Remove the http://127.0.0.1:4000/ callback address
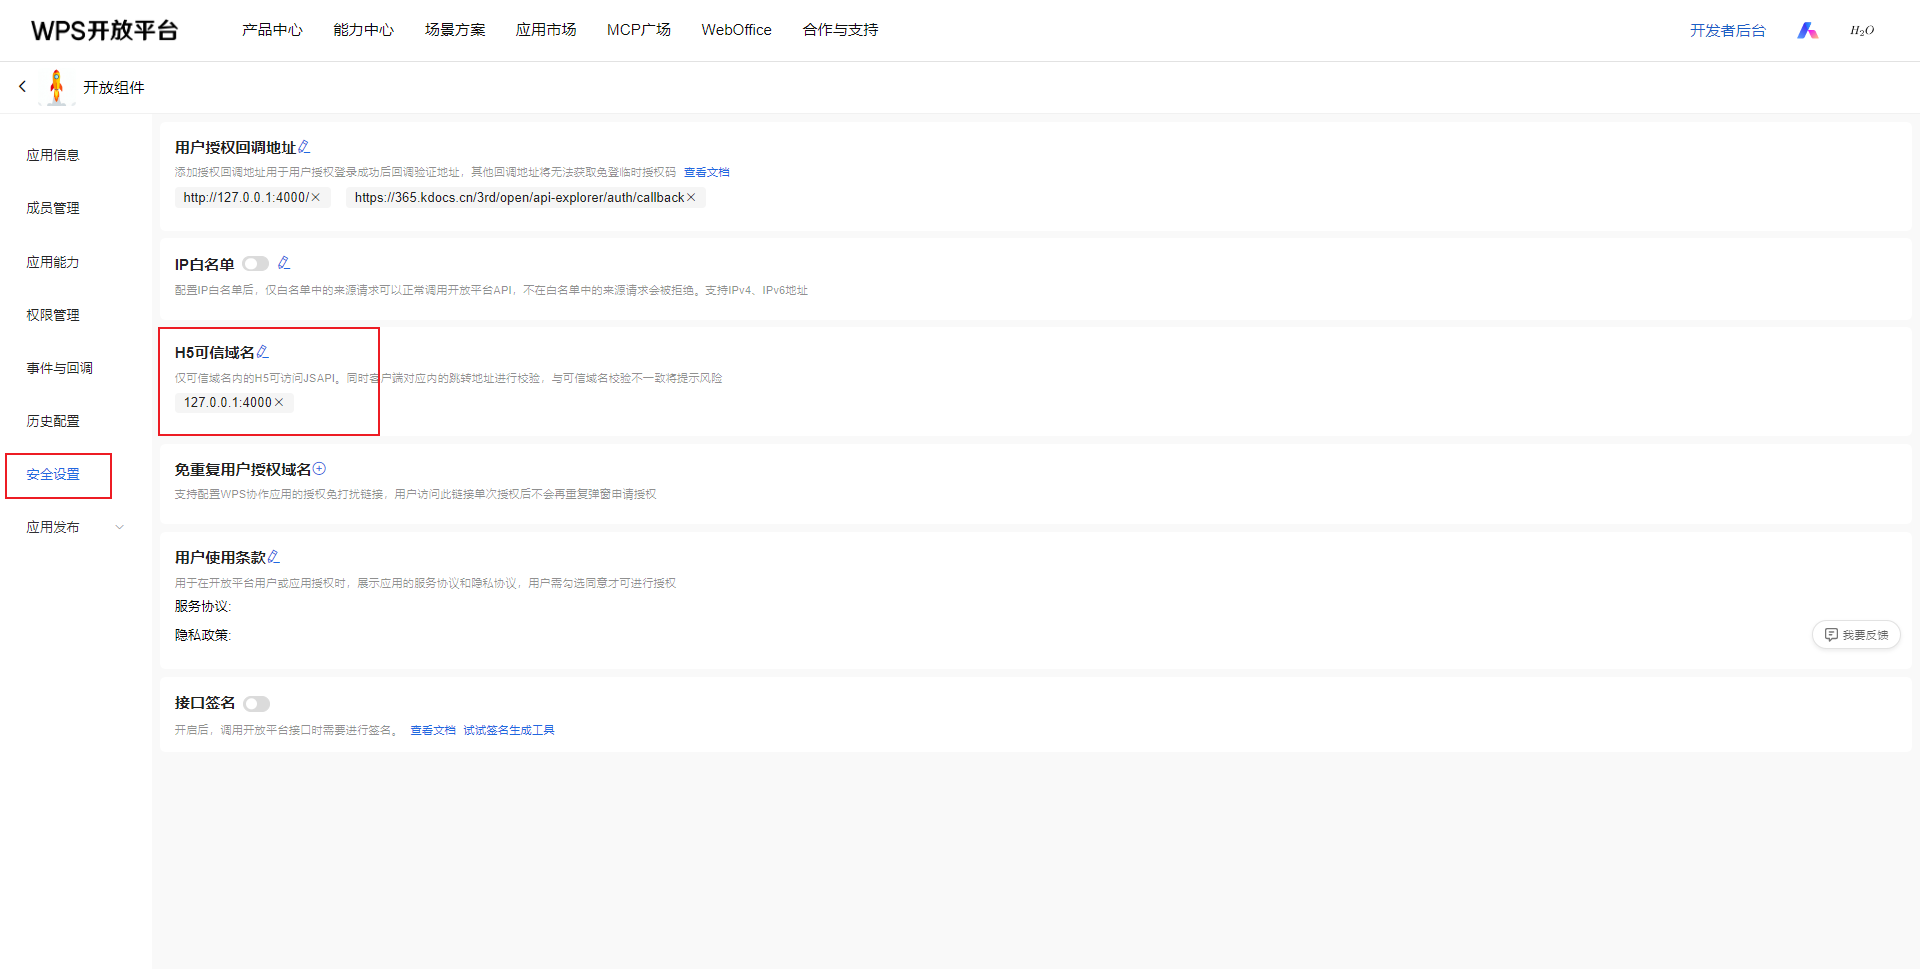Screen dimensions: 1920x969 (316, 198)
